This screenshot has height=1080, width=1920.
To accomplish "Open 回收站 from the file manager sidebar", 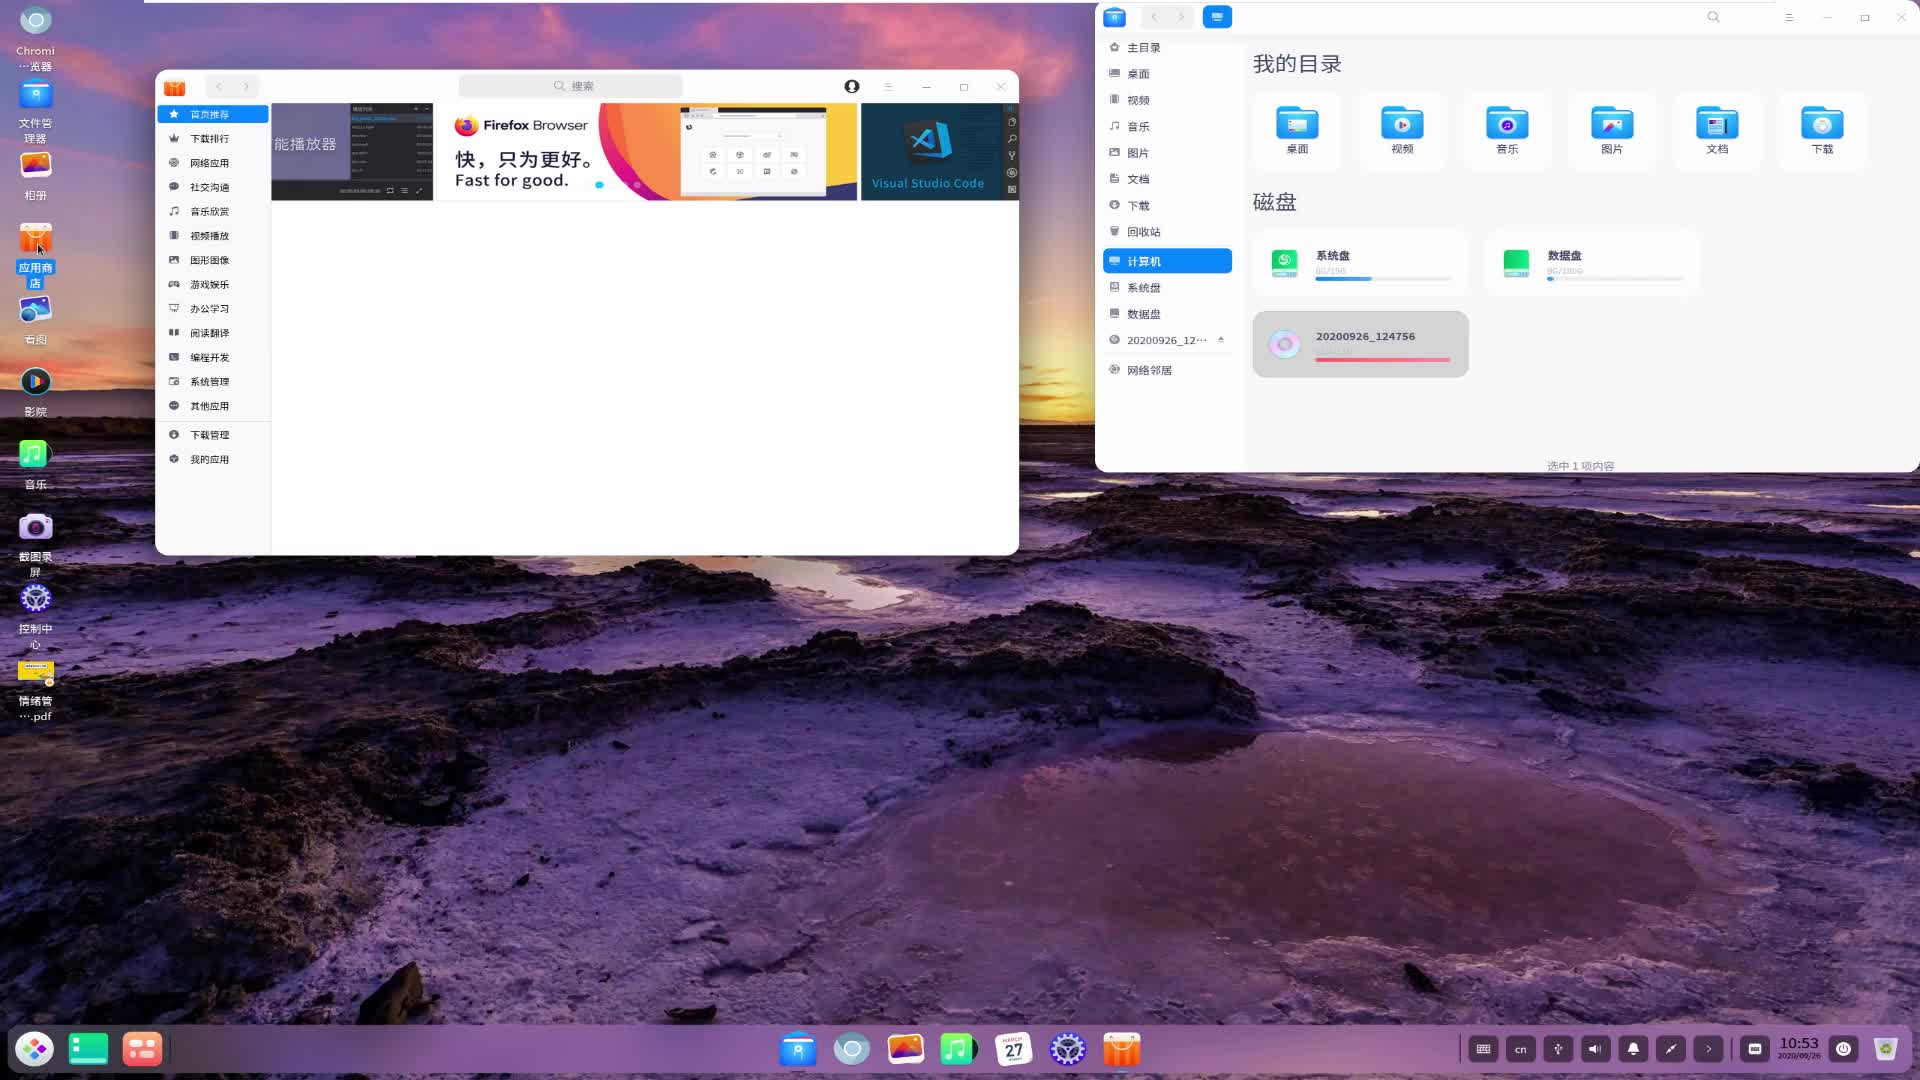I will point(1143,231).
